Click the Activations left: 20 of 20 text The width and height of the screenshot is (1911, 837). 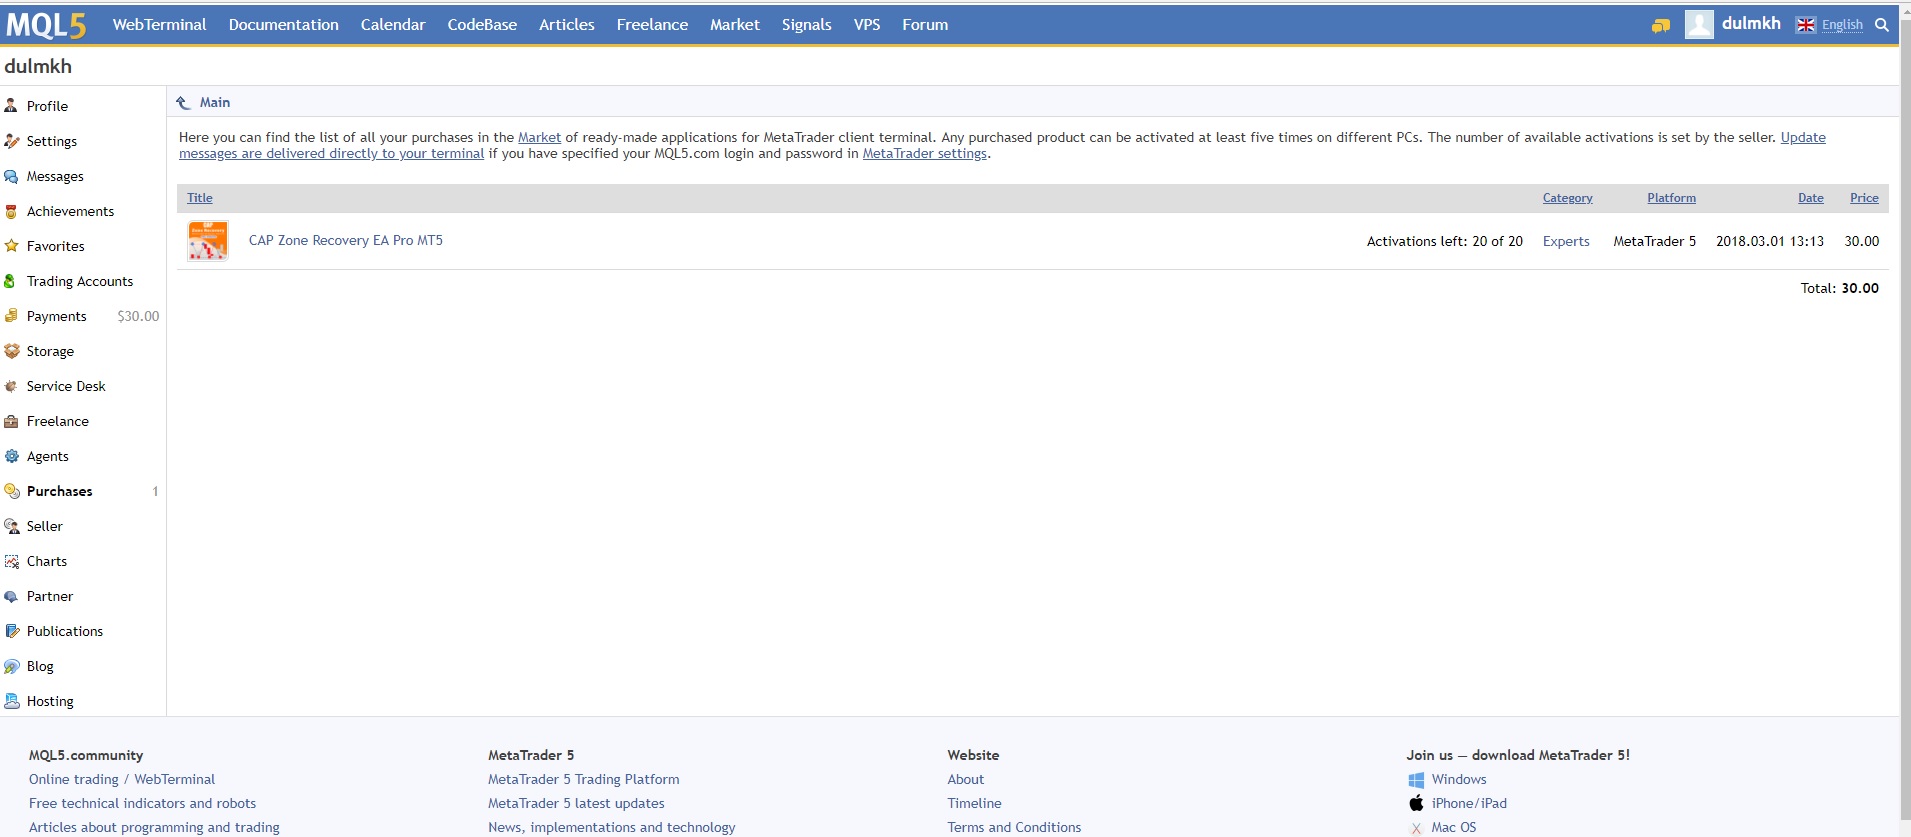(x=1445, y=241)
